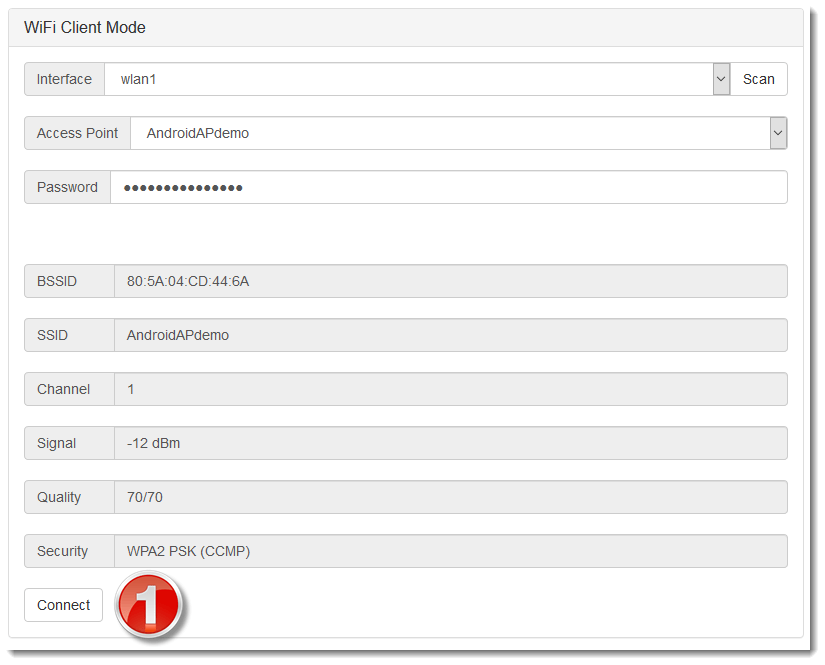Click the Quality field showing 70/70

click(450, 497)
